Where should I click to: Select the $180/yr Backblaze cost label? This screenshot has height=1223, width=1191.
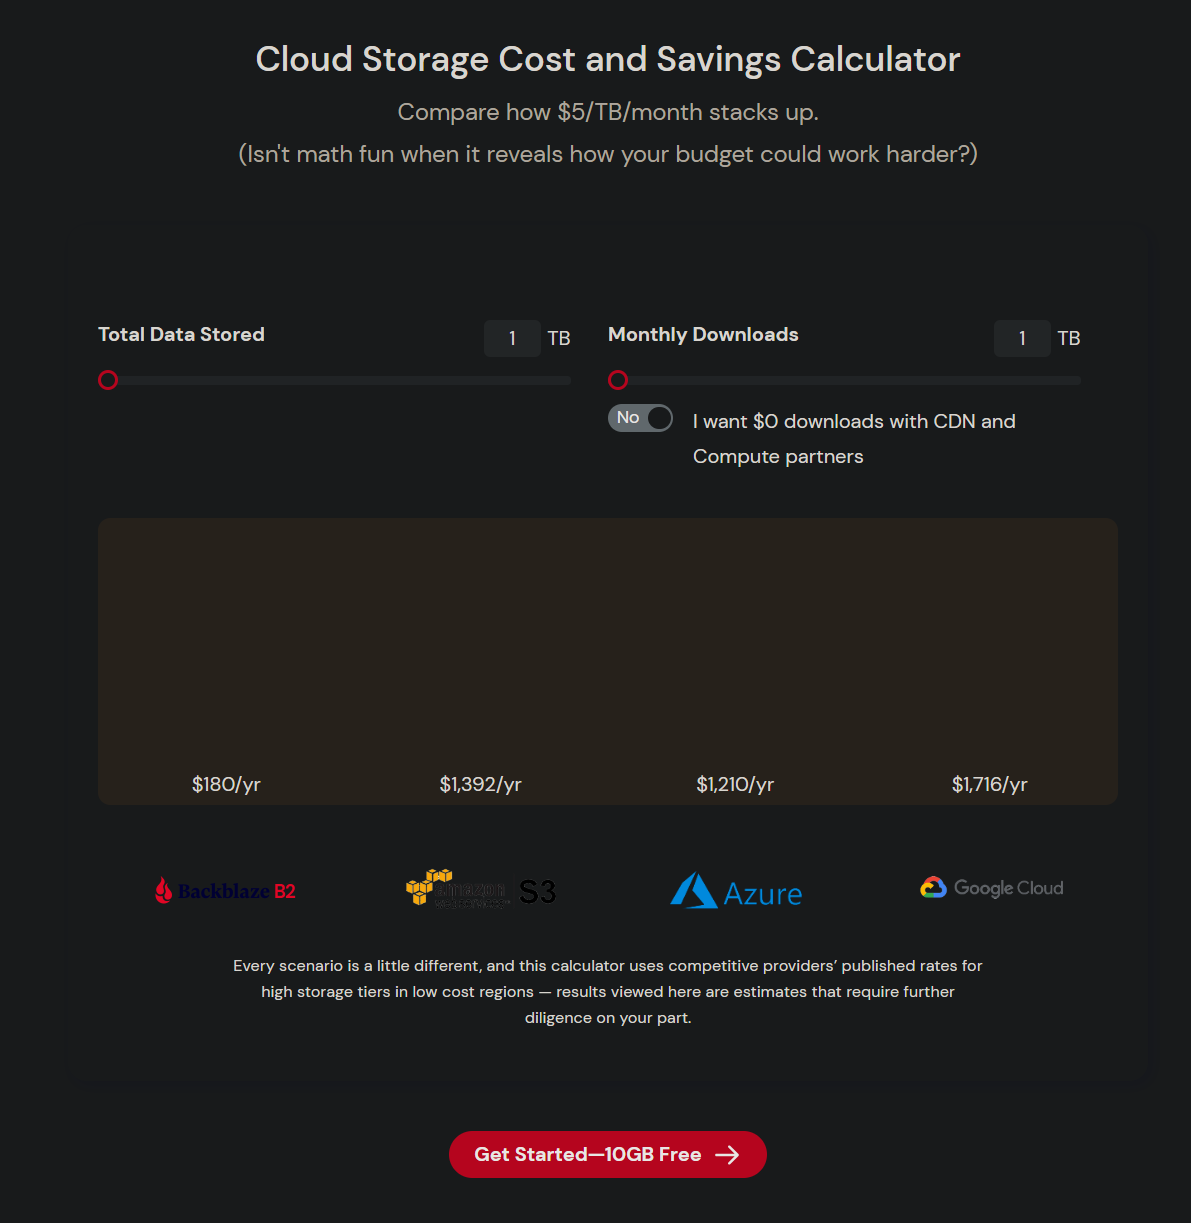(226, 784)
